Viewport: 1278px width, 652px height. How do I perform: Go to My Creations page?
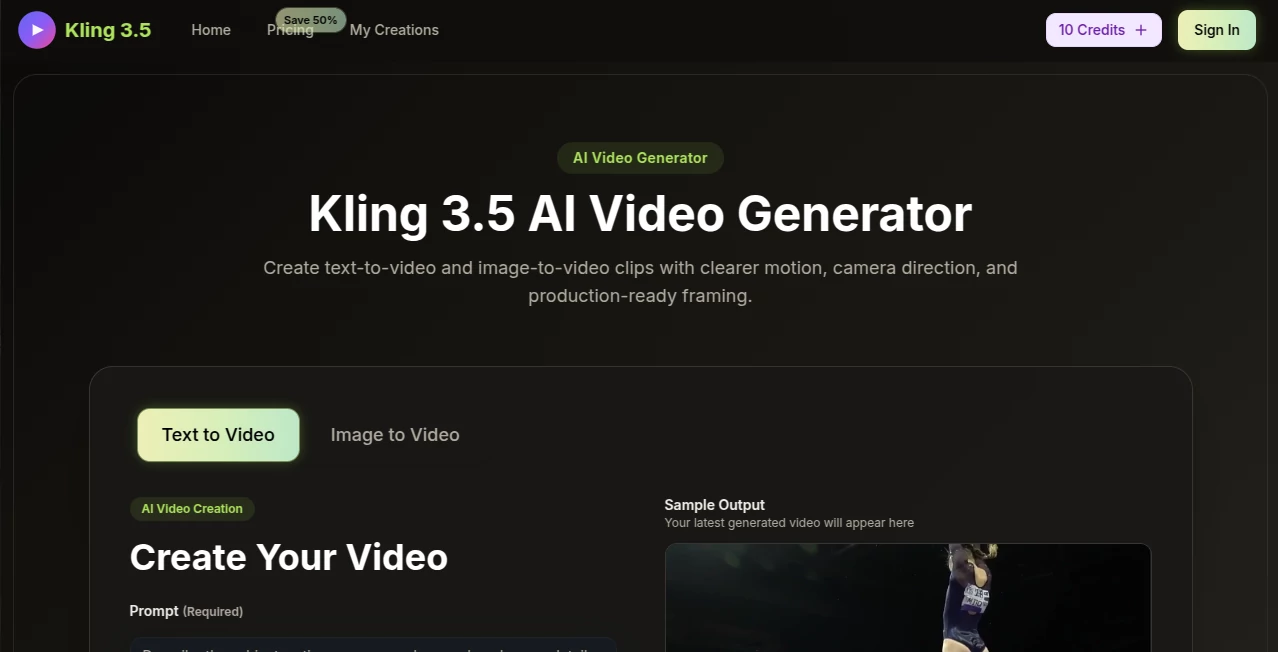click(394, 30)
